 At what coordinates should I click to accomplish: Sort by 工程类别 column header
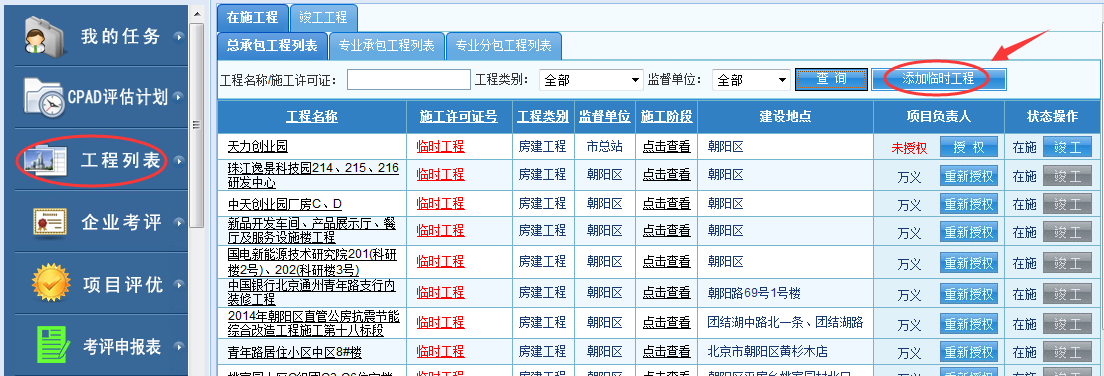tap(543, 117)
